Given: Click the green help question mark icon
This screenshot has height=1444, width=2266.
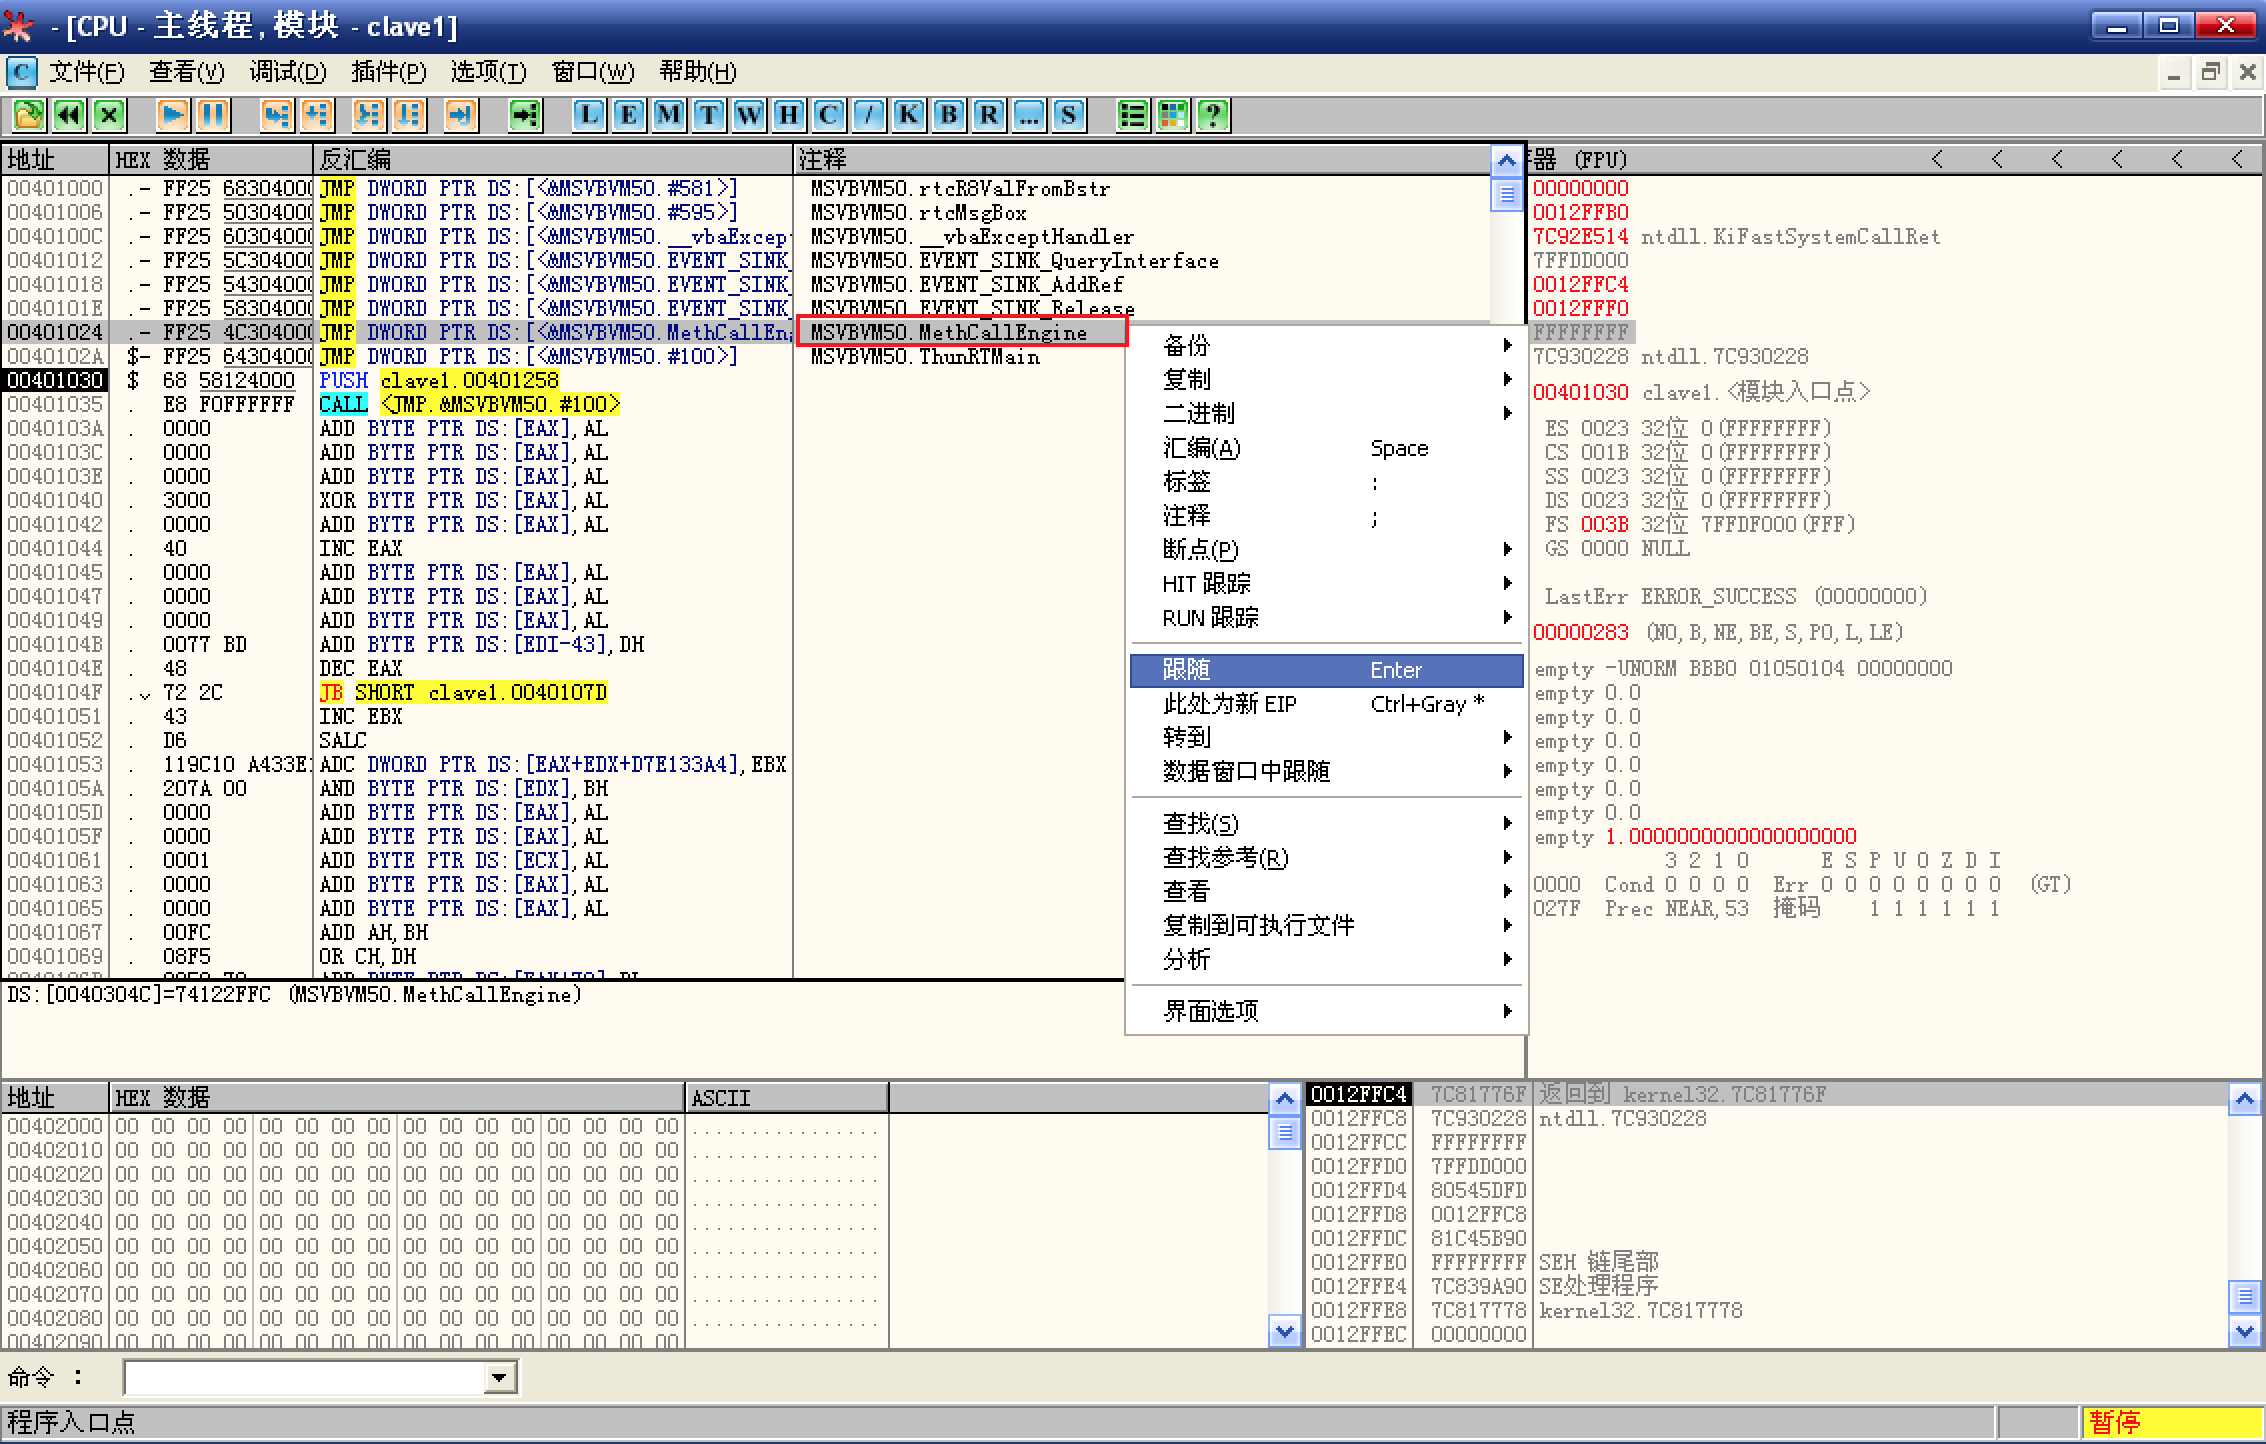Looking at the screenshot, I should point(1213,115).
